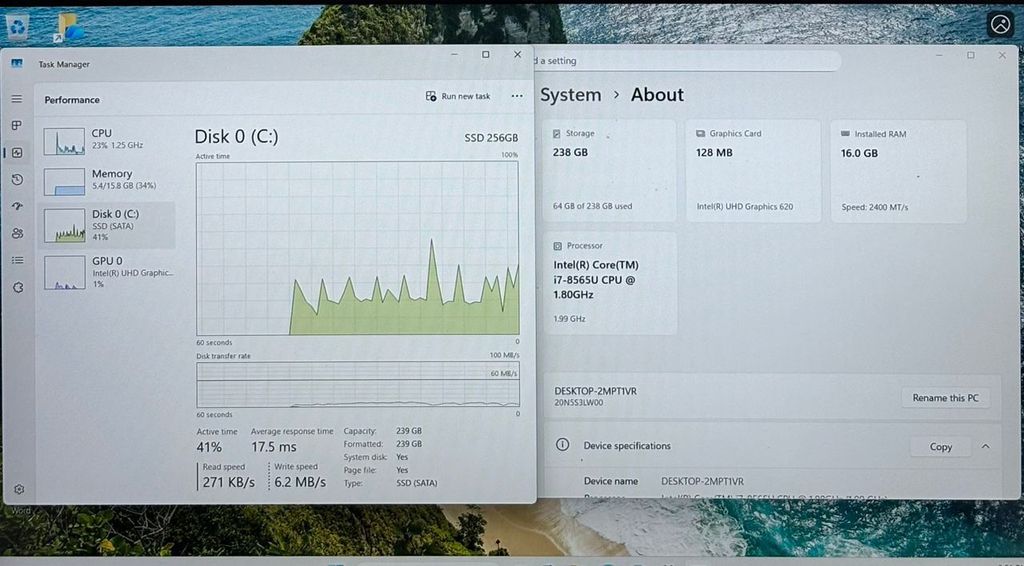Click the System breadcrumb link
1024x566 pixels.
tap(570, 95)
